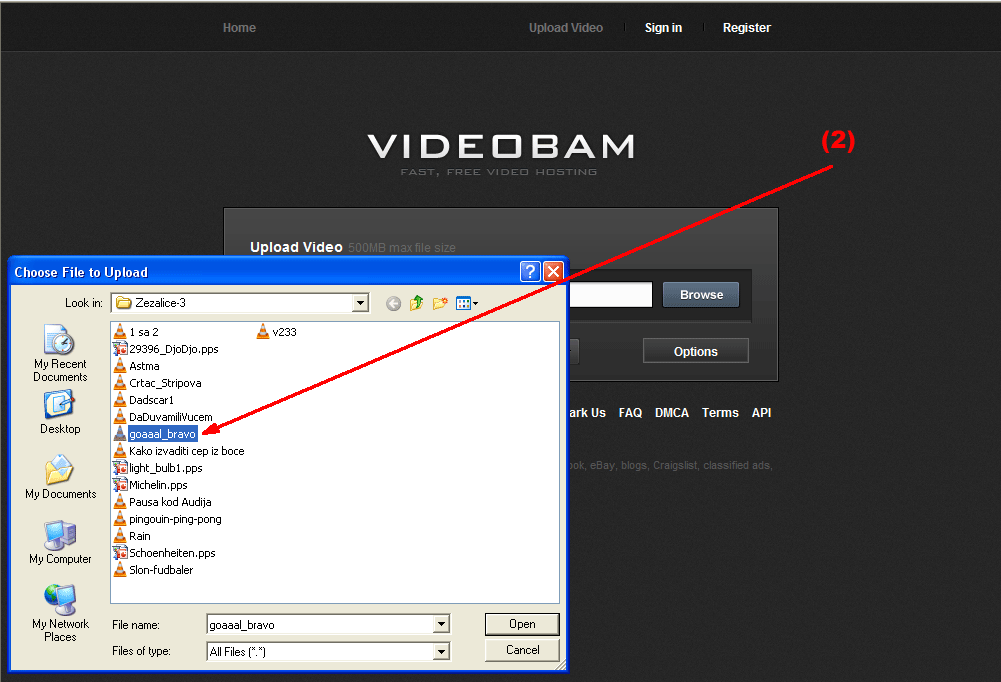
Task: Open the FAQ footer link
Action: tap(630, 413)
